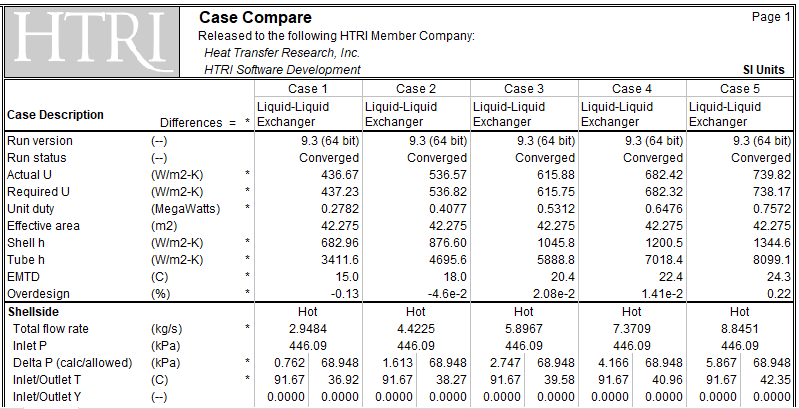
Task: Click Overdesign value 2.08e-2
Action: click(x=553, y=294)
